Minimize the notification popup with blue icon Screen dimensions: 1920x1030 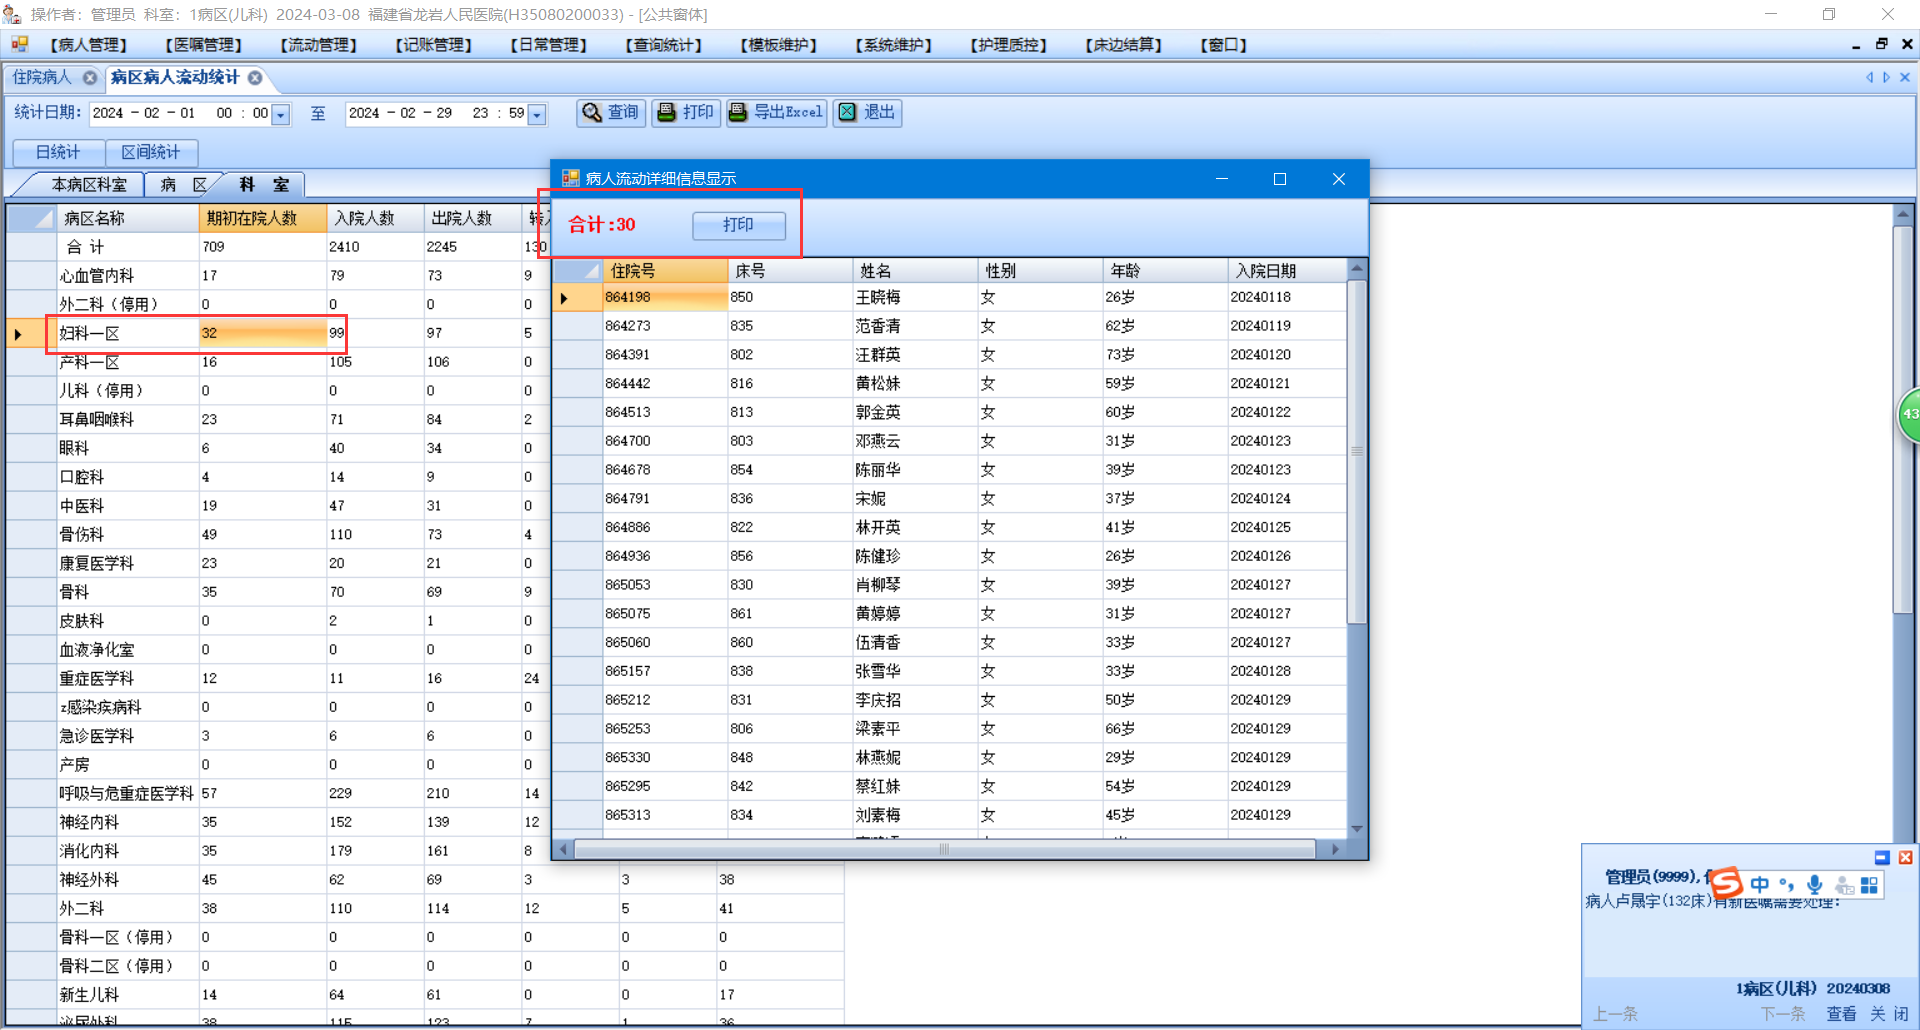(x=1881, y=858)
